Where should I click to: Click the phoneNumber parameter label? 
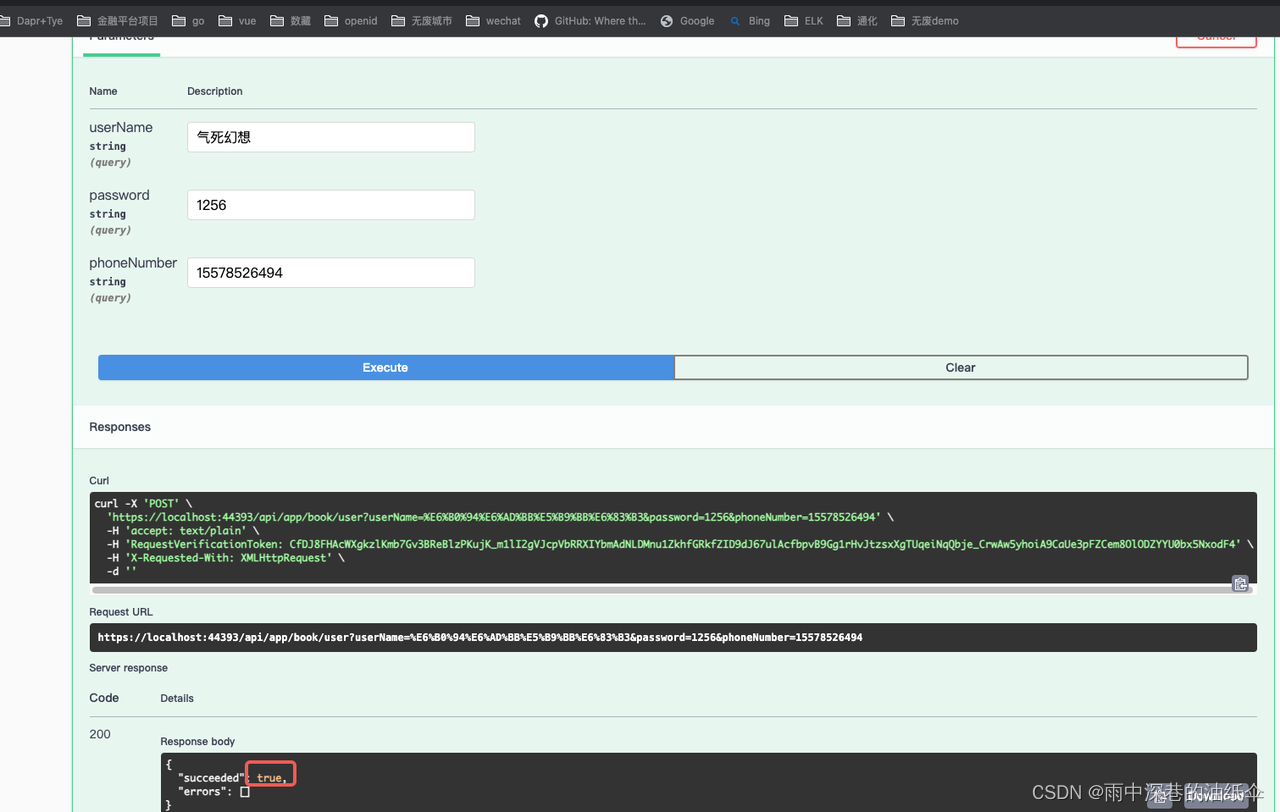133,263
